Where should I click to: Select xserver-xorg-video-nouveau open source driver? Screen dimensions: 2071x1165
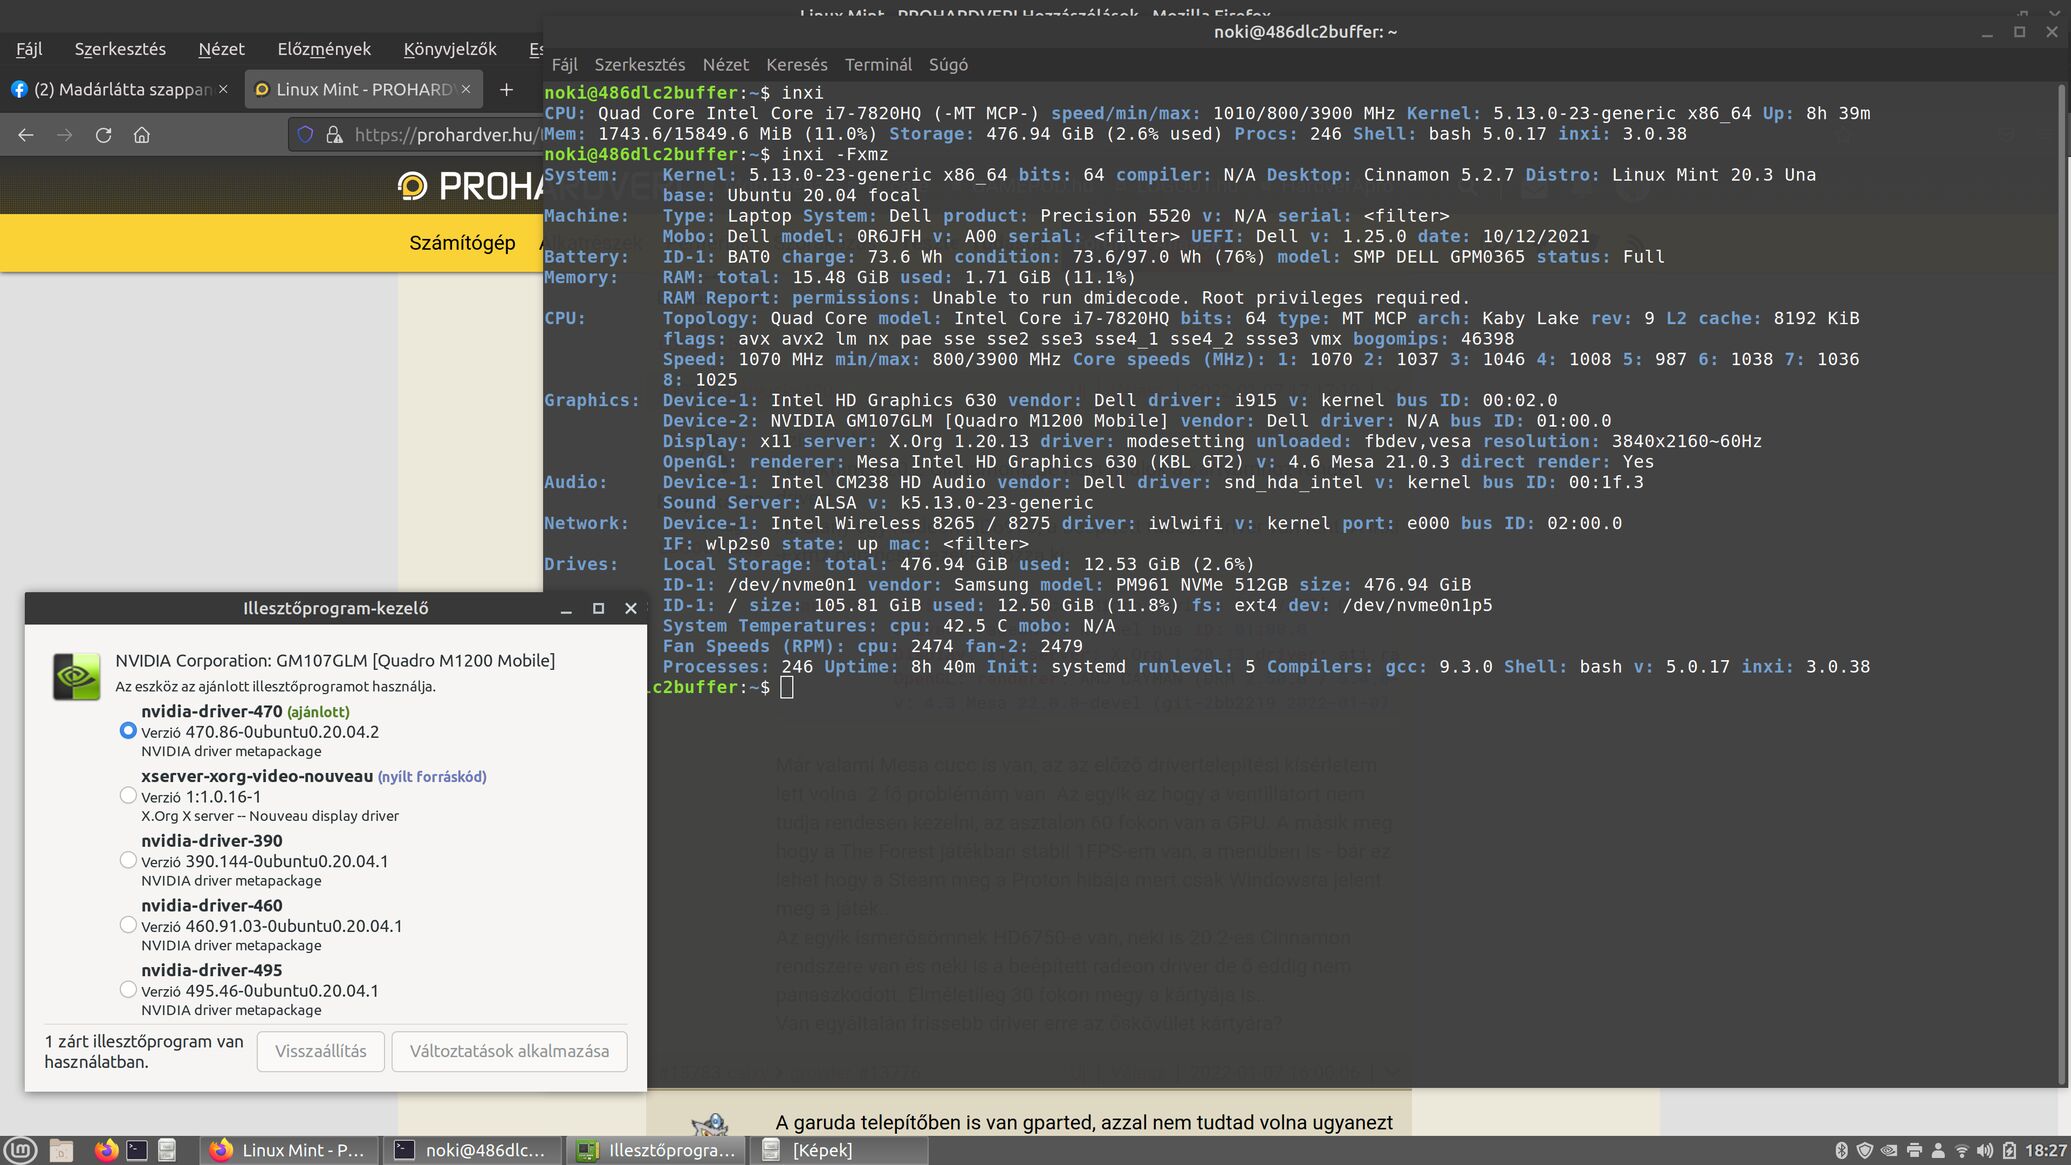coord(127,796)
